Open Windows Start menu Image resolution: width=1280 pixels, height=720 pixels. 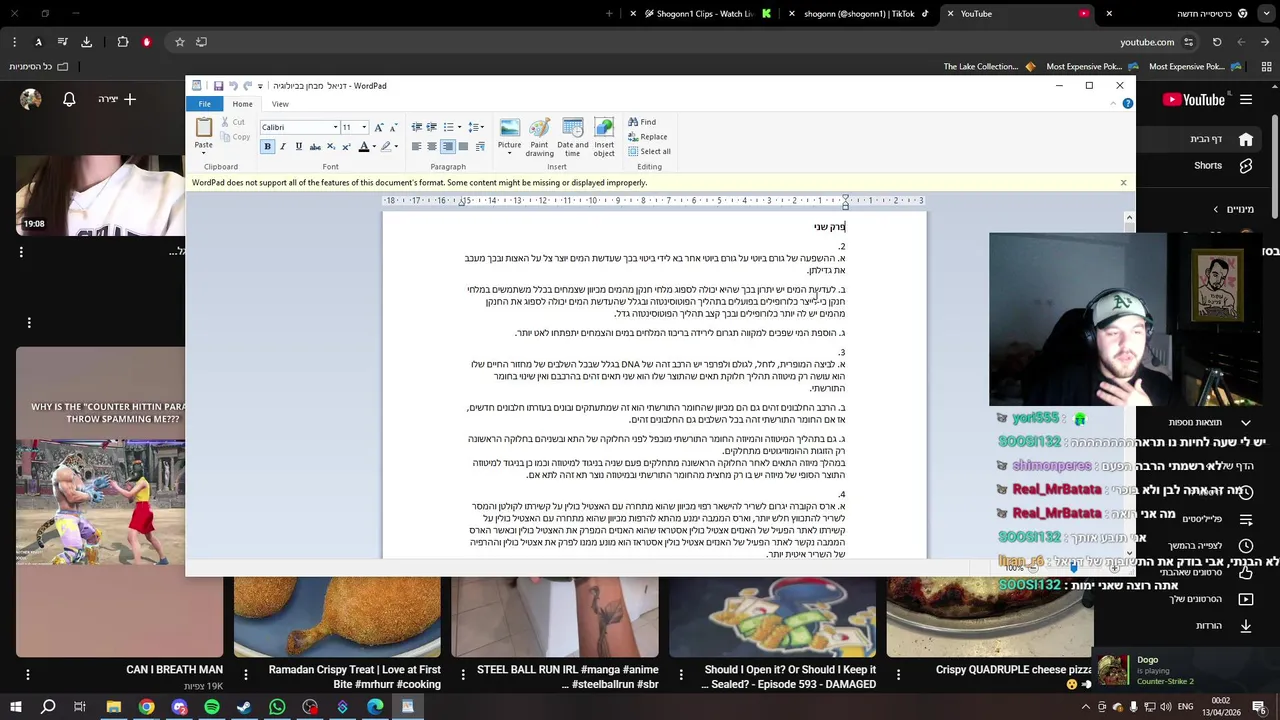[x=16, y=707]
